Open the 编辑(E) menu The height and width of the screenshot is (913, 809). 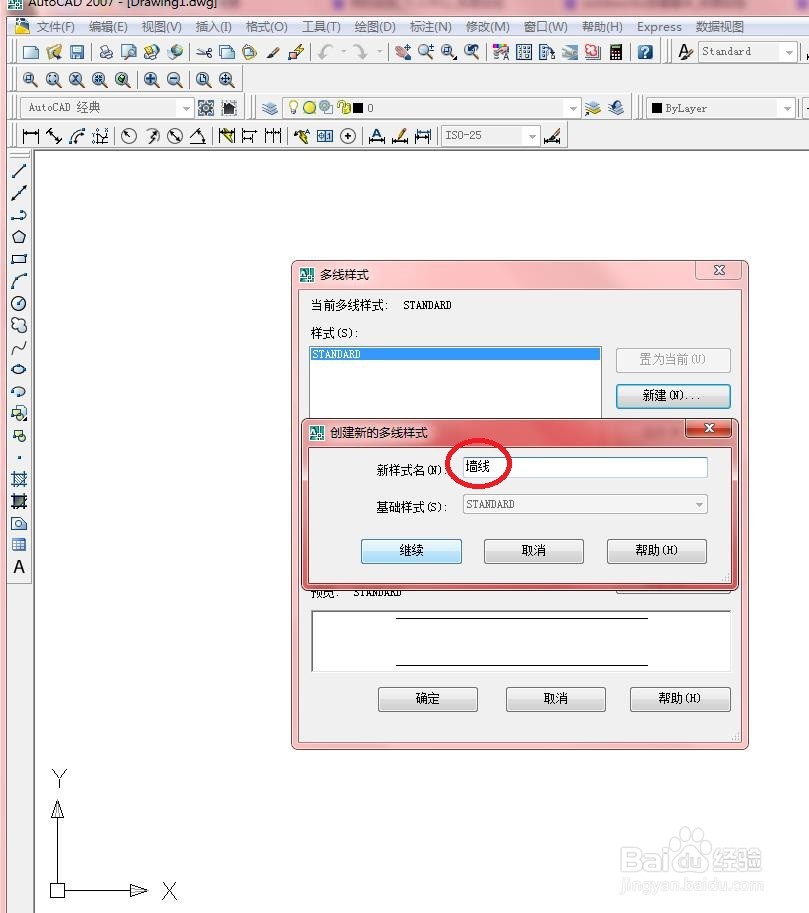coord(108,27)
